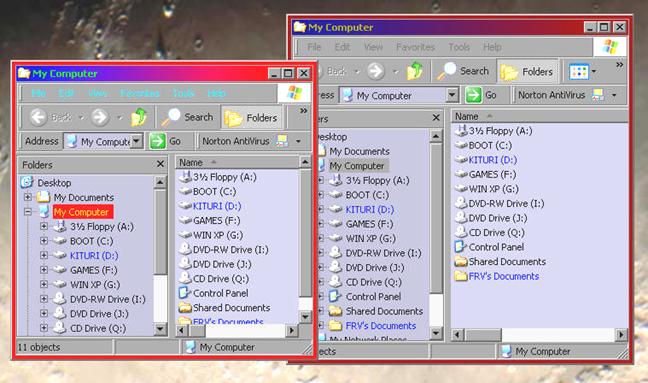Select KITURI (D:) in the front folder tree
The width and height of the screenshot is (648, 383).
[x=94, y=255]
